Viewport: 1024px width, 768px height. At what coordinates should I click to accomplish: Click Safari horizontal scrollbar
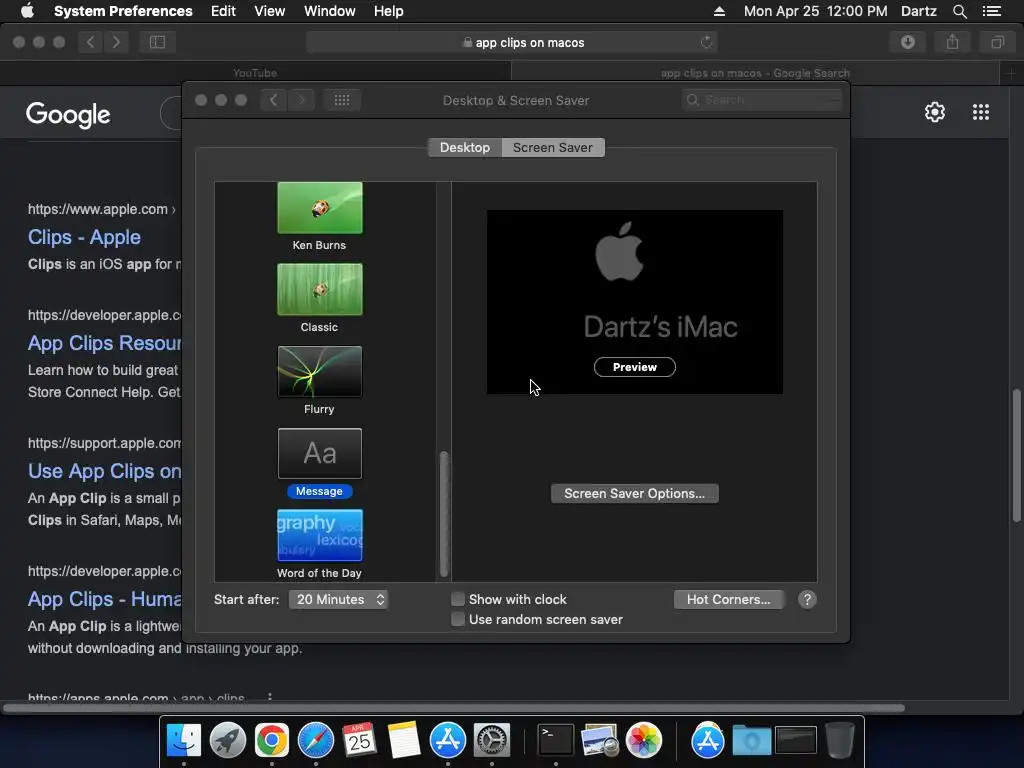454,708
